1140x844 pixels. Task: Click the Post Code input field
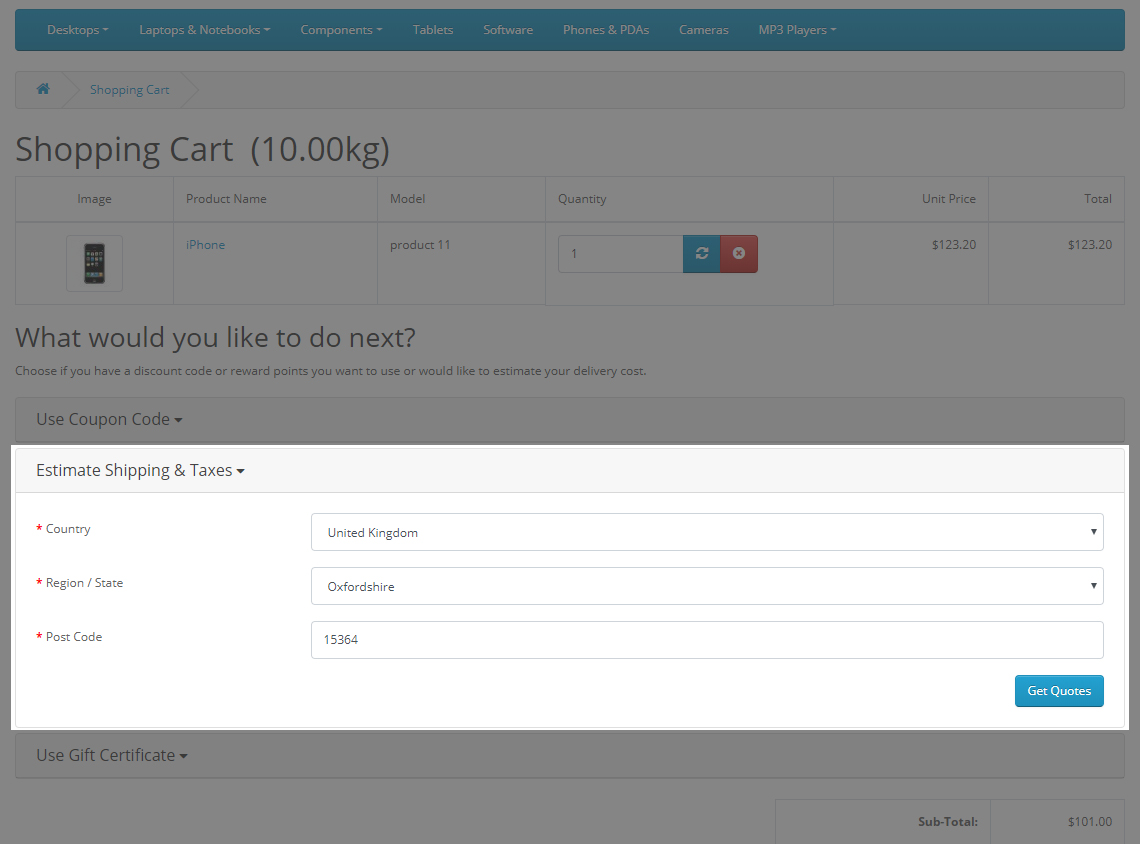(x=707, y=639)
